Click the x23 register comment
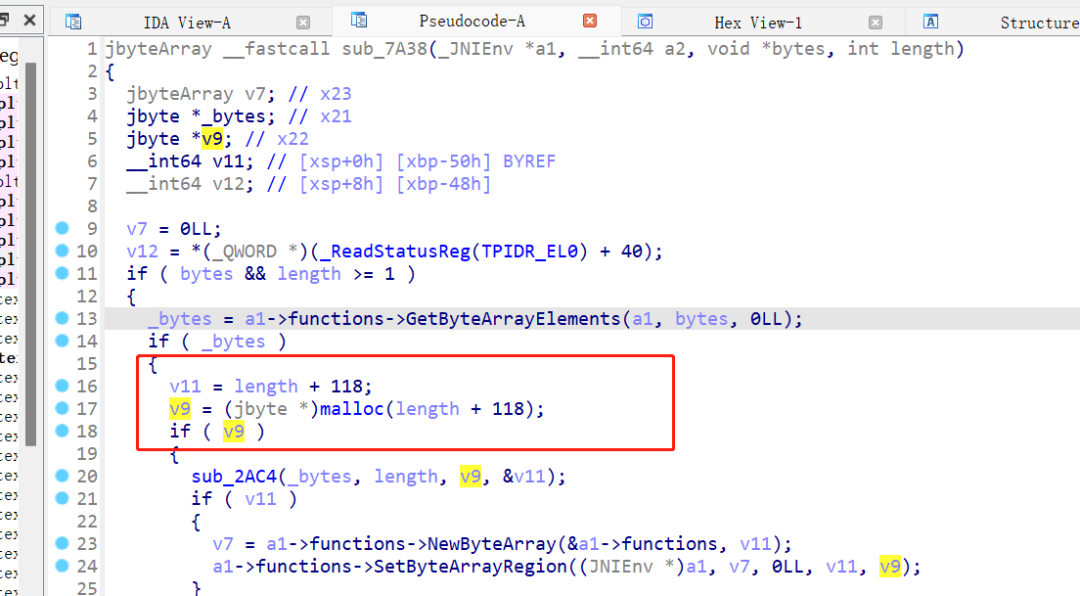The width and height of the screenshot is (1080, 596). (x=335, y=94)
